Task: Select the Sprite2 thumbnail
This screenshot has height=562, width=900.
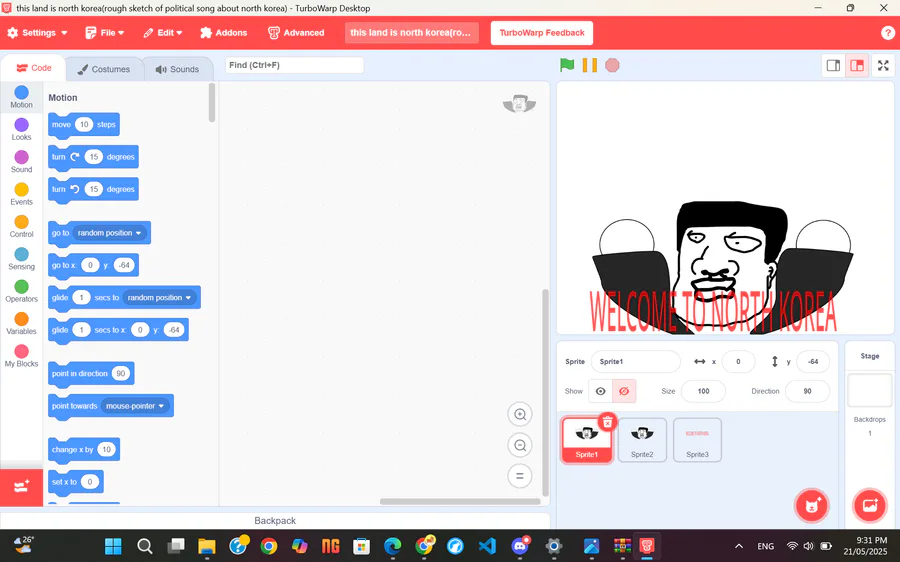Action: coord(642,440)
